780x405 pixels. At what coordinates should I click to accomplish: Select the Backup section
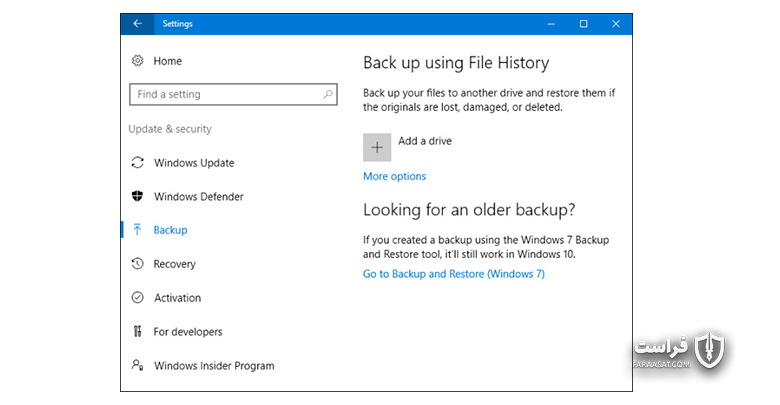(x=171, y=230)
